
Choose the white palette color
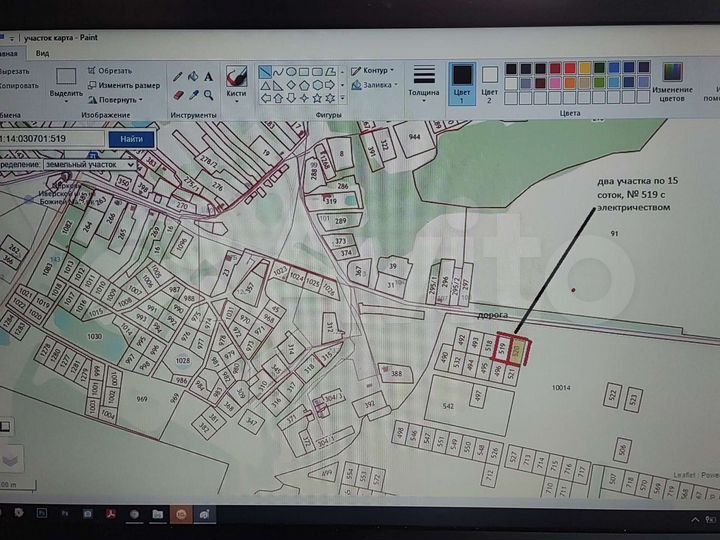[x=511, y=83]
